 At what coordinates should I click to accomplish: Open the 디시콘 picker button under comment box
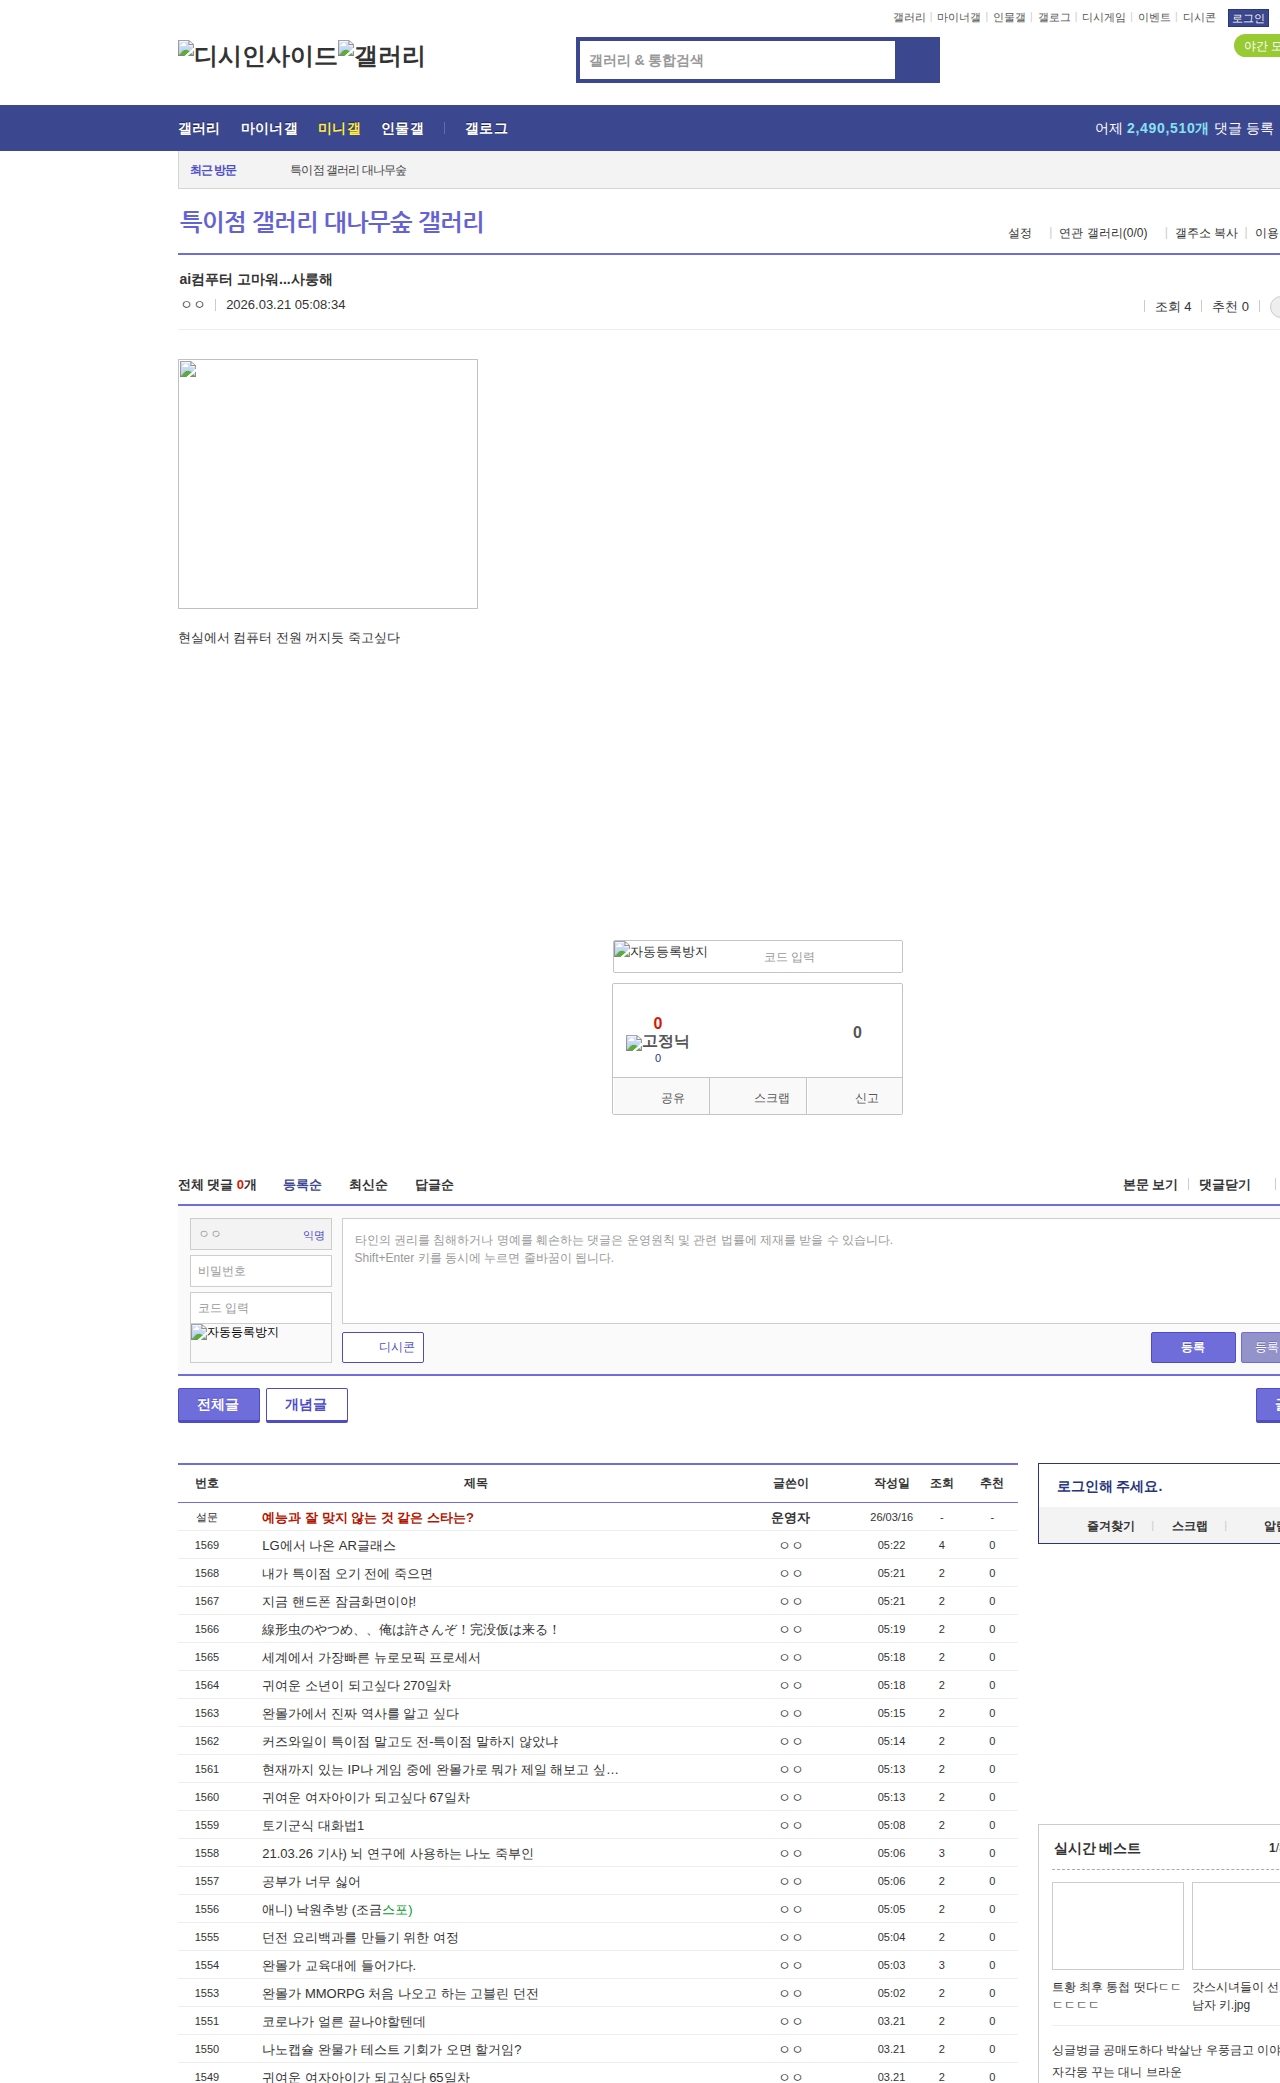(x=383, y=1347)
